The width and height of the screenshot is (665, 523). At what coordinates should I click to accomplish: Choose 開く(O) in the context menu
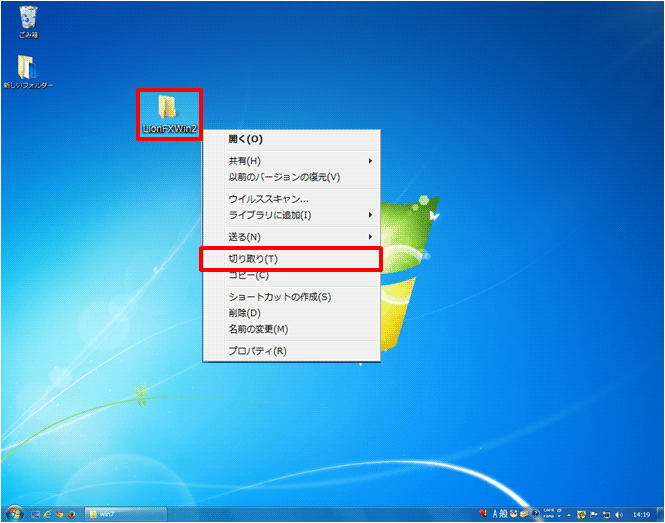pyautogui.click(x=292, y=140)
